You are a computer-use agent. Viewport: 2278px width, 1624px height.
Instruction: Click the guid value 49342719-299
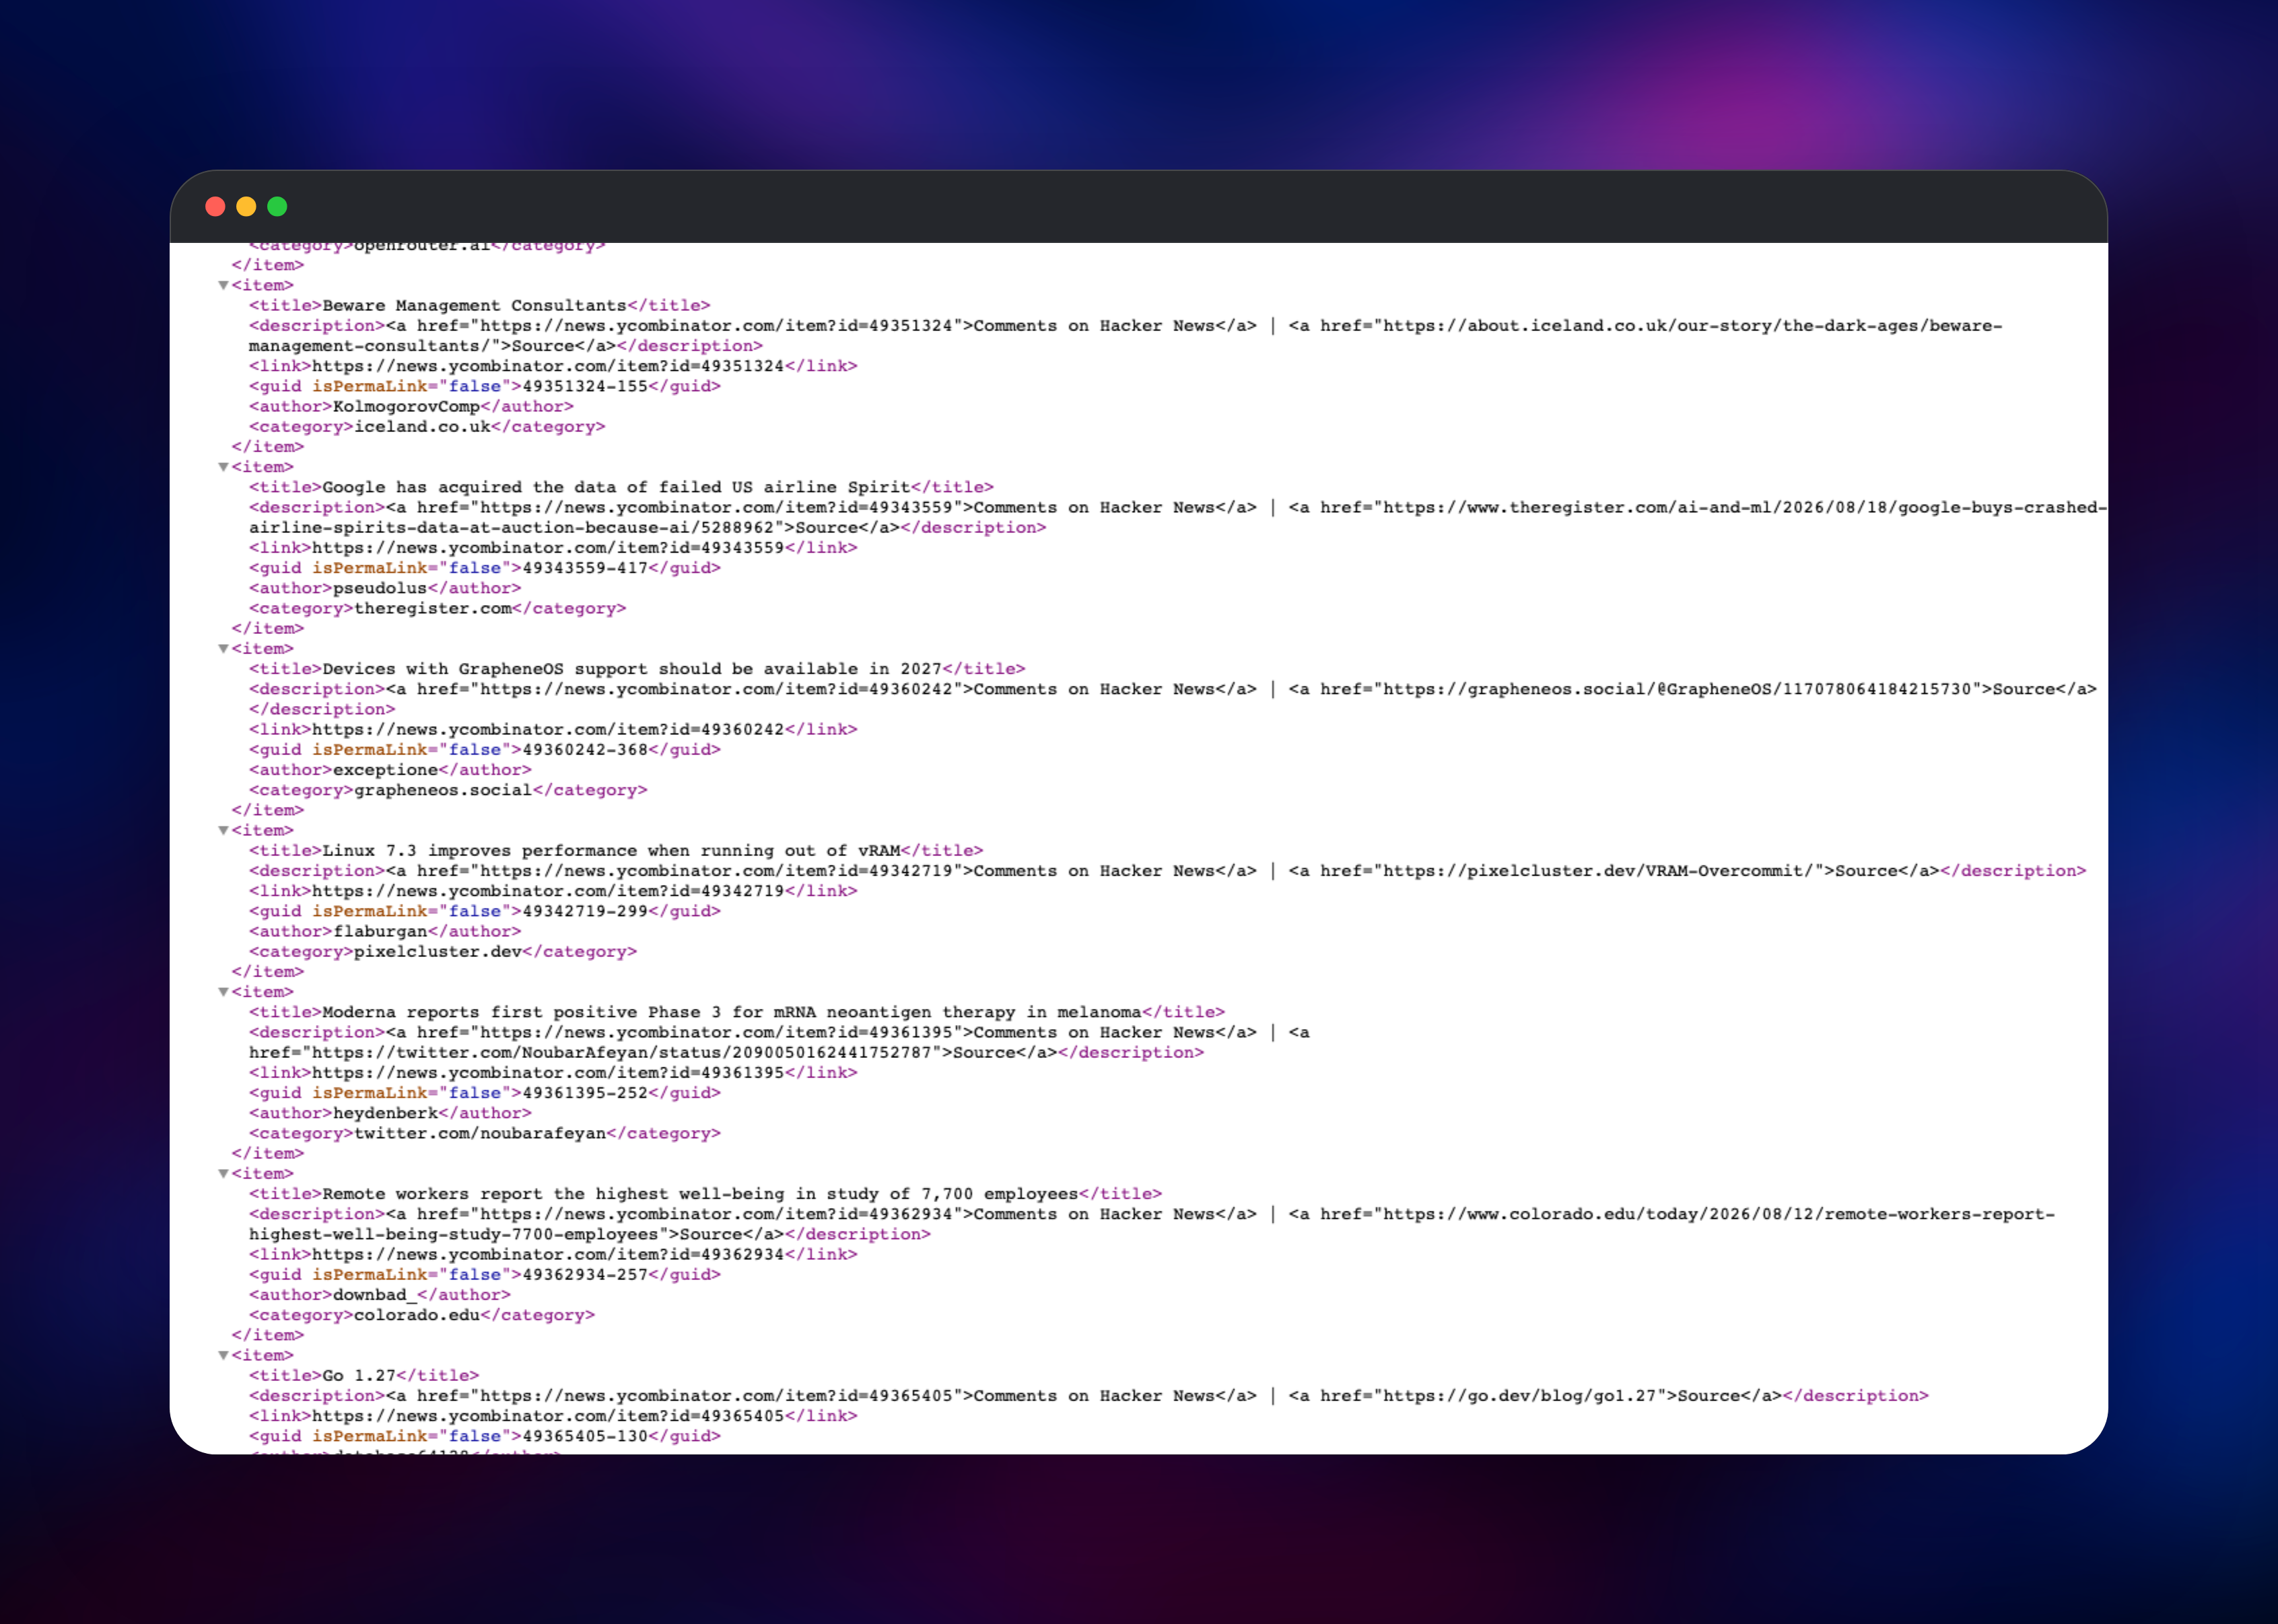click(x=585, y=911)
